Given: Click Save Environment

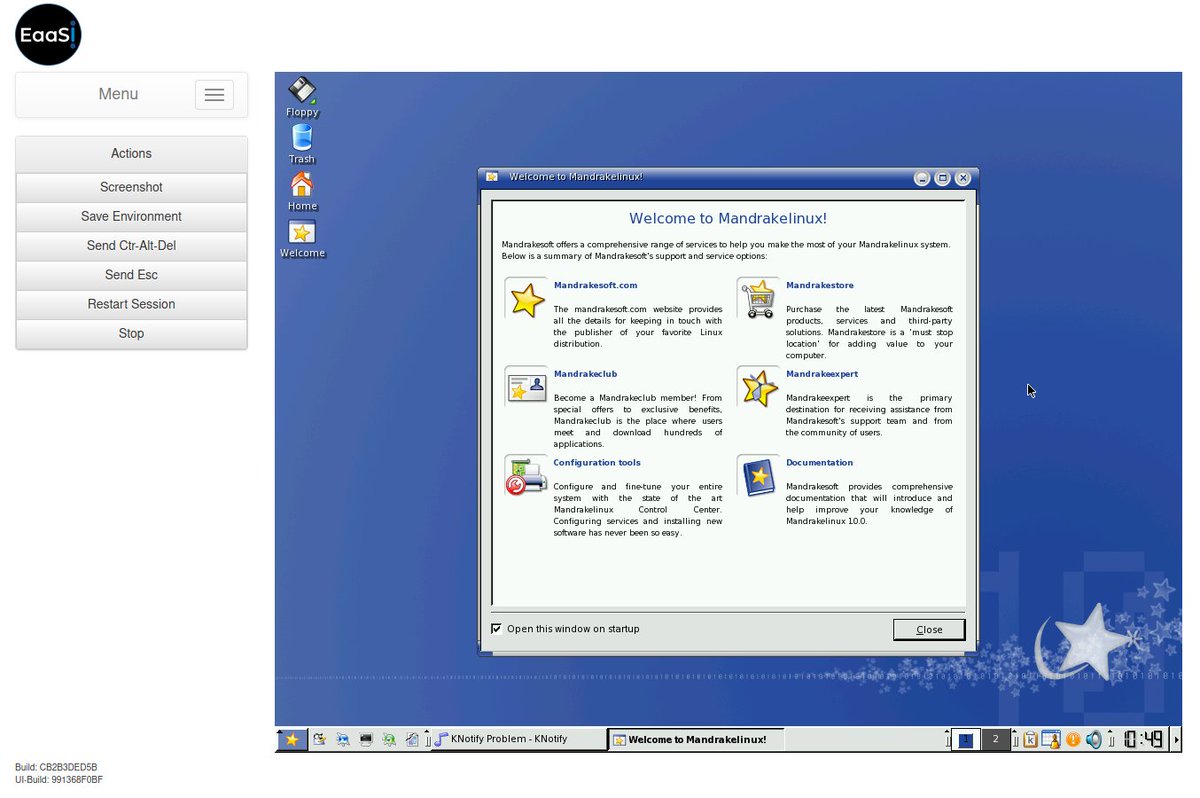Looking at the screenshot, I should [x=131, y=216].
